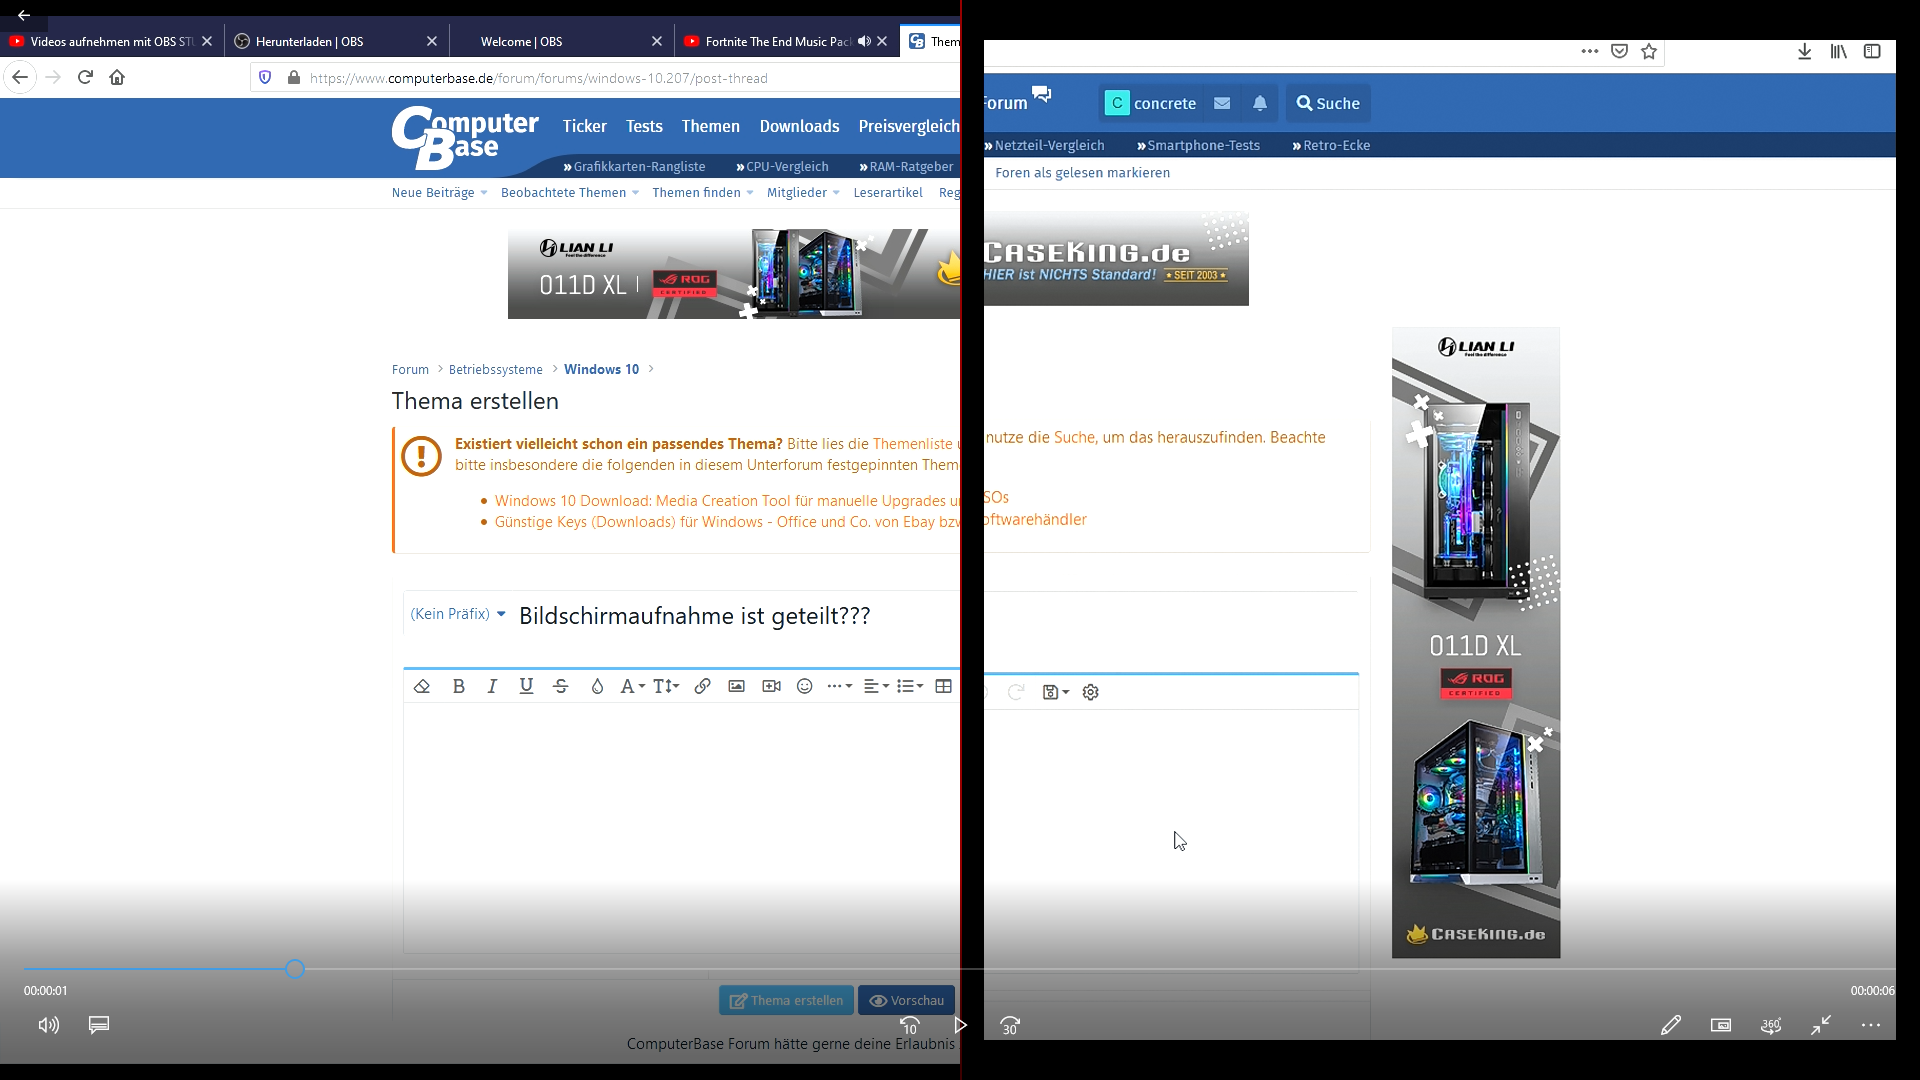The image size is (1920, 1080).
Task: Exit fullscreen mode
Action: click(x=1821, y=1025)
